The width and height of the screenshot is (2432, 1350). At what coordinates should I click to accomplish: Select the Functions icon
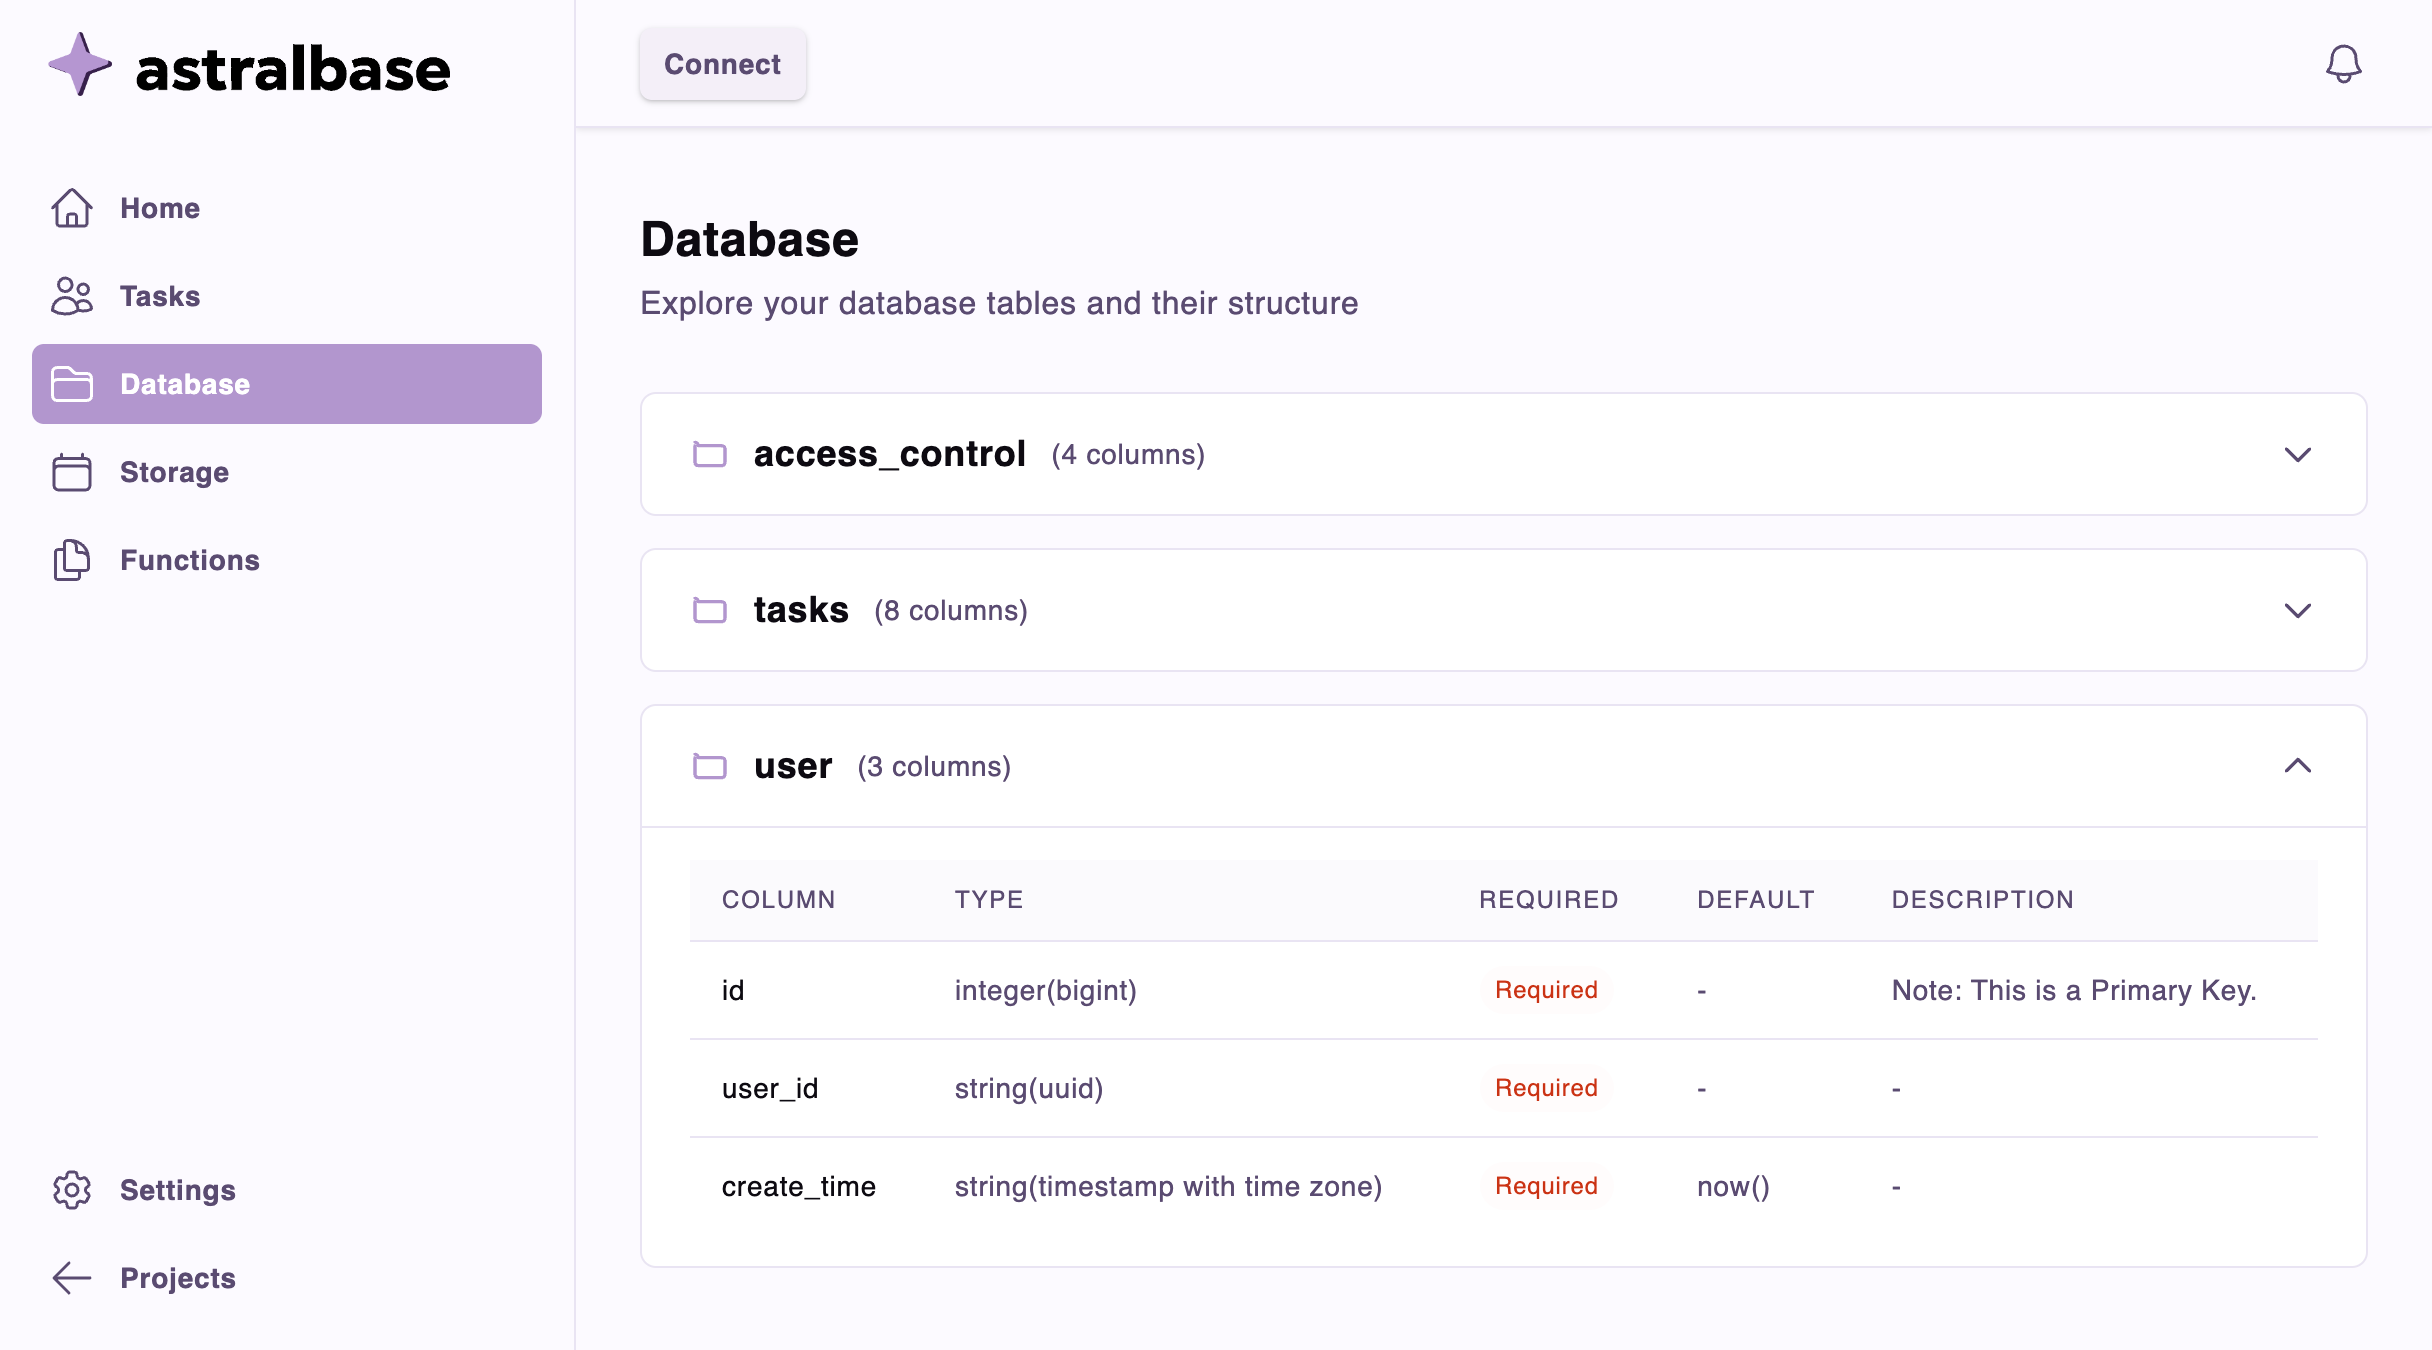[x=71, y=560]
